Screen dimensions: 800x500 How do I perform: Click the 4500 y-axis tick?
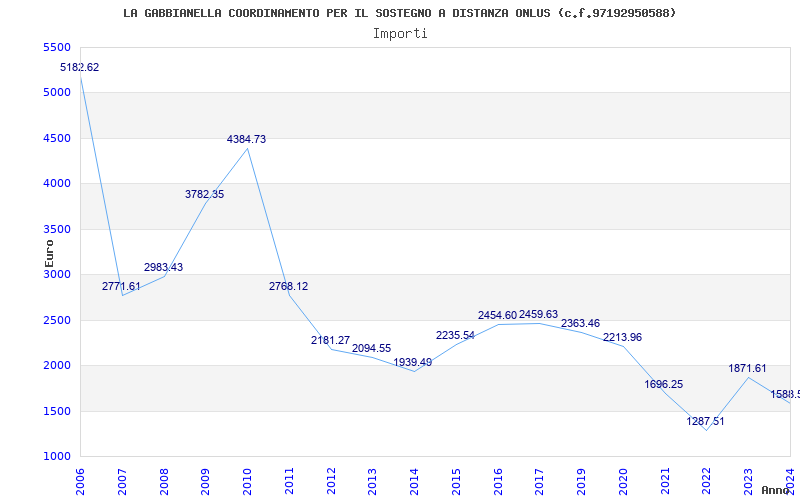(x=57, y=138)
